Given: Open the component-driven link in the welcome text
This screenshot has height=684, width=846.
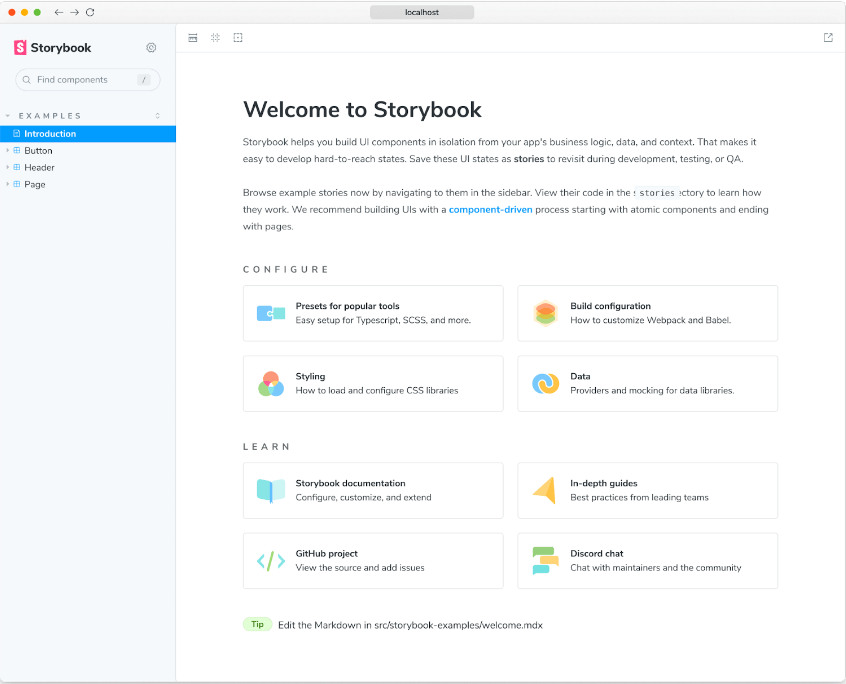Looking at the screenshot, I should point(490,209).
